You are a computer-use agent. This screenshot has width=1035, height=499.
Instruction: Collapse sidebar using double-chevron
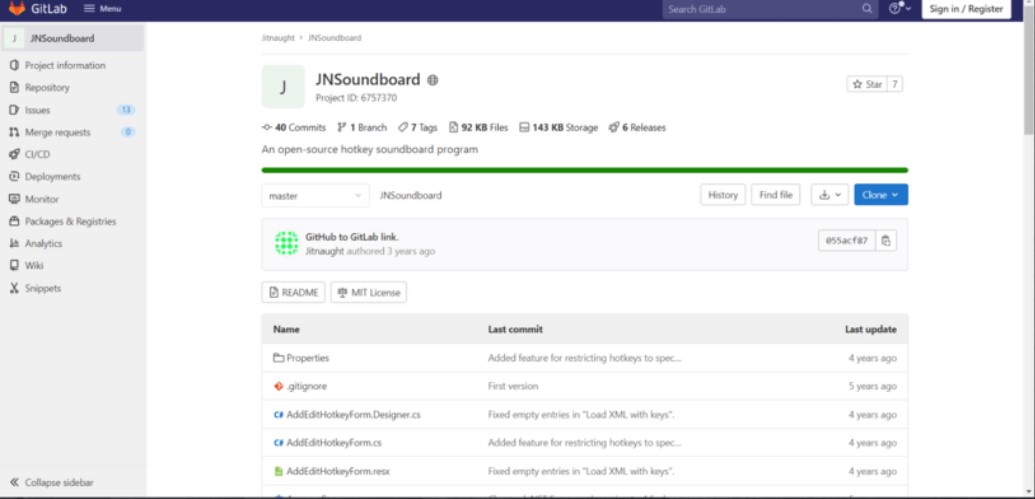tap(15, 482)
